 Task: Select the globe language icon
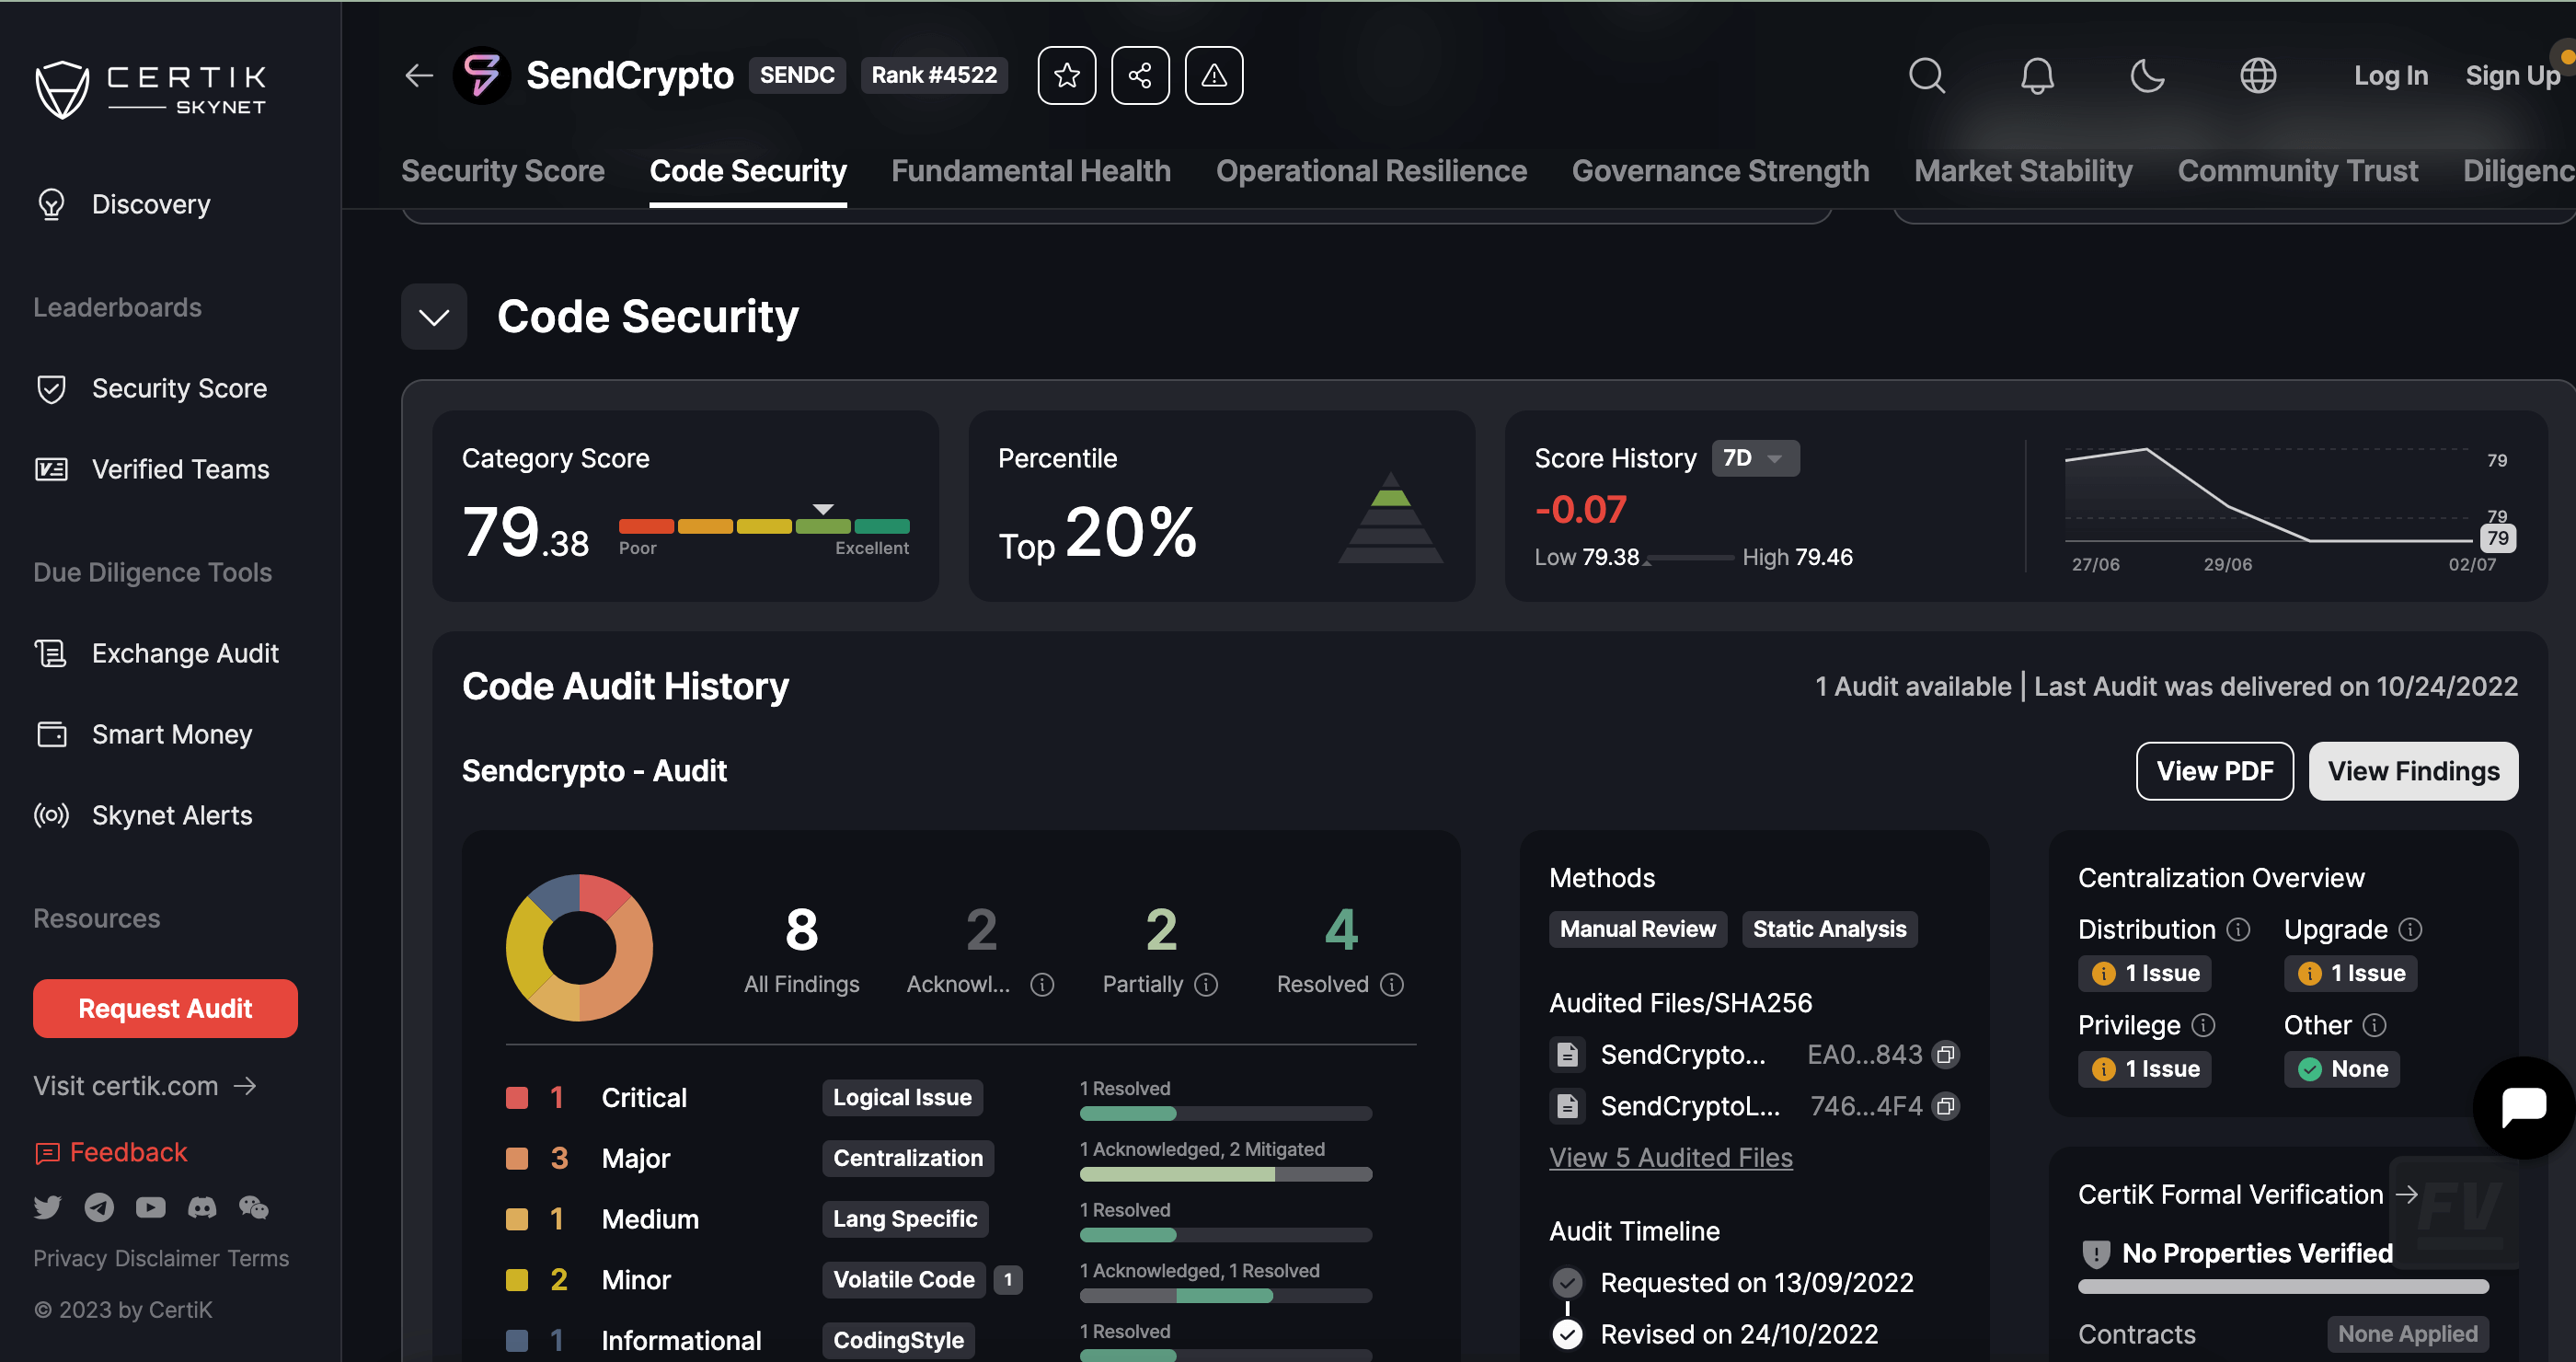[2258, 75]
